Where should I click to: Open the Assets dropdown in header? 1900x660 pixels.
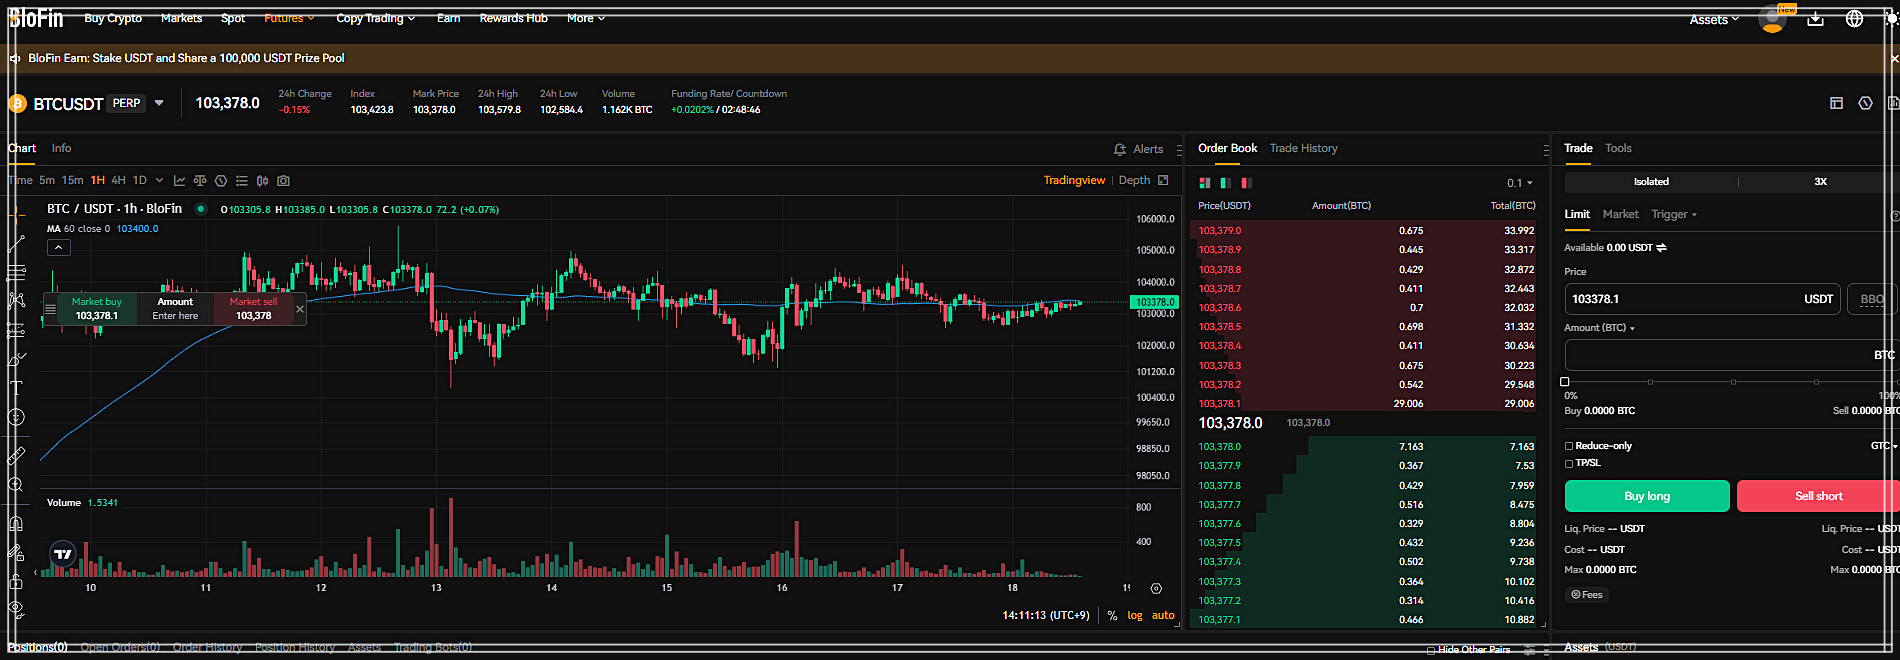tap(1714, 19)
